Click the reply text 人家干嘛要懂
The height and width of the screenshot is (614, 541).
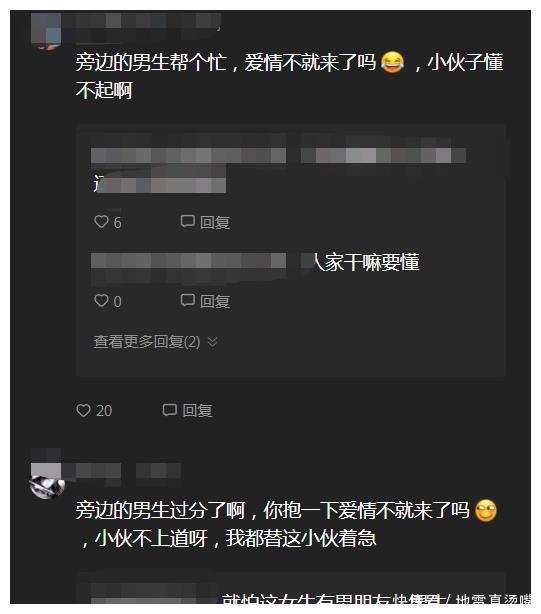click(366, 262)
